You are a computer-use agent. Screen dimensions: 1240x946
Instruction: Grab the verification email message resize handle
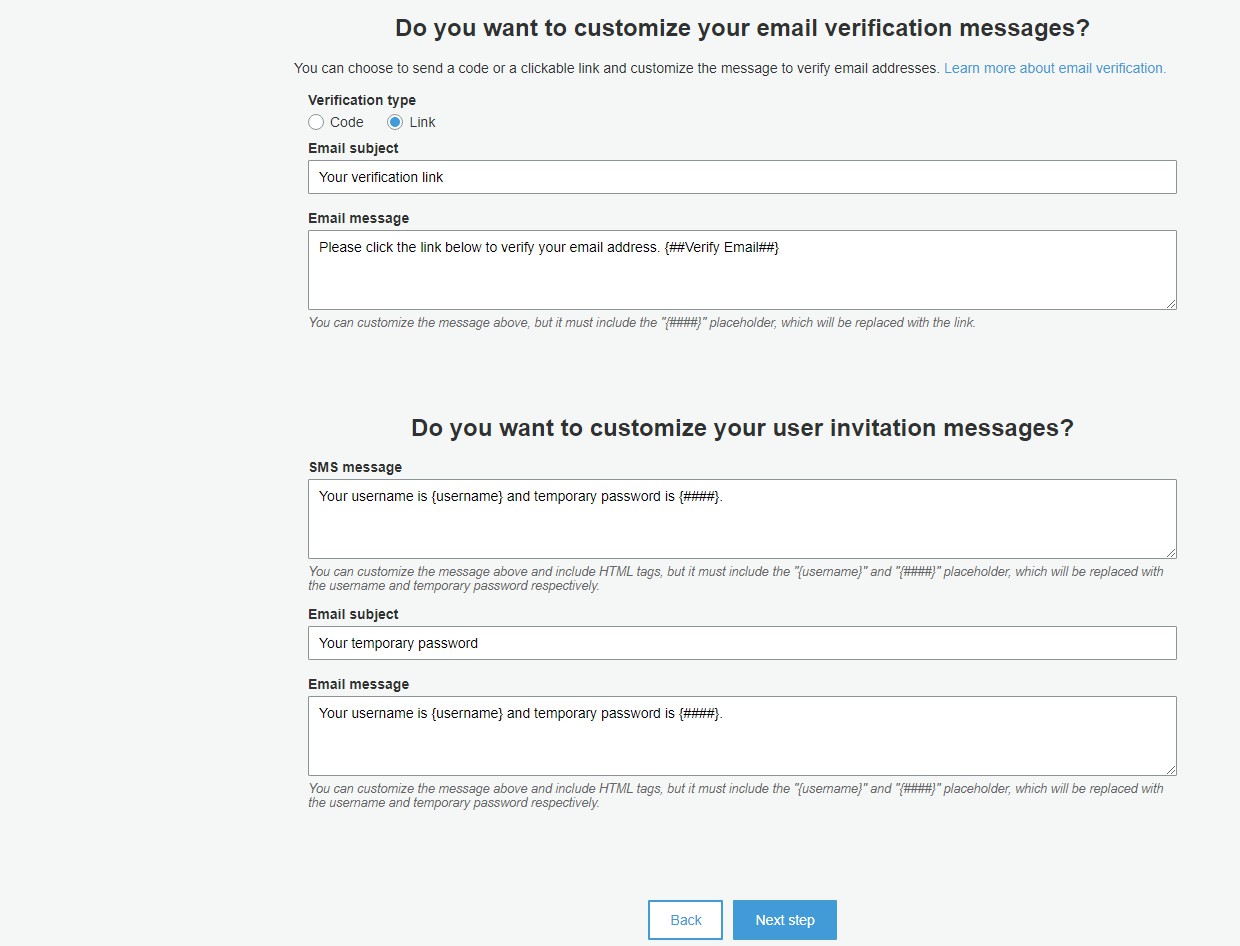pyautogui.click(x=1171, y=304)
